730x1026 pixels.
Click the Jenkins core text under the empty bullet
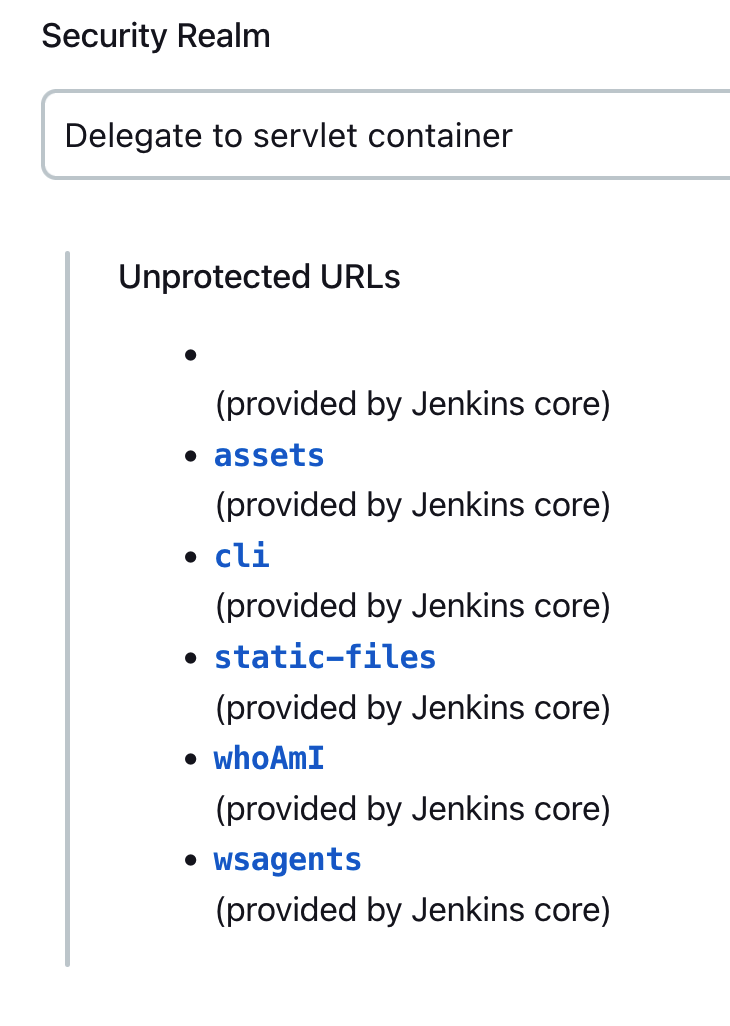[412, 405]
